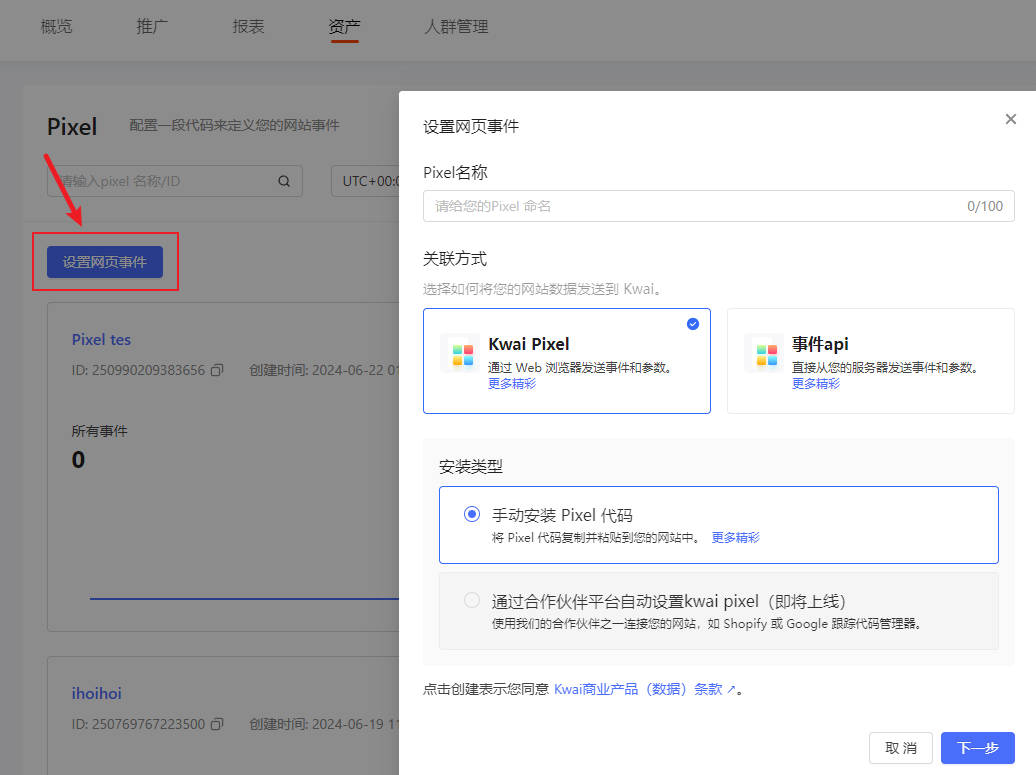This screenshot has height=775, width=1036.
Task: Open the 报表 tab
Action: pyautogui.click(x=248, y=27)
